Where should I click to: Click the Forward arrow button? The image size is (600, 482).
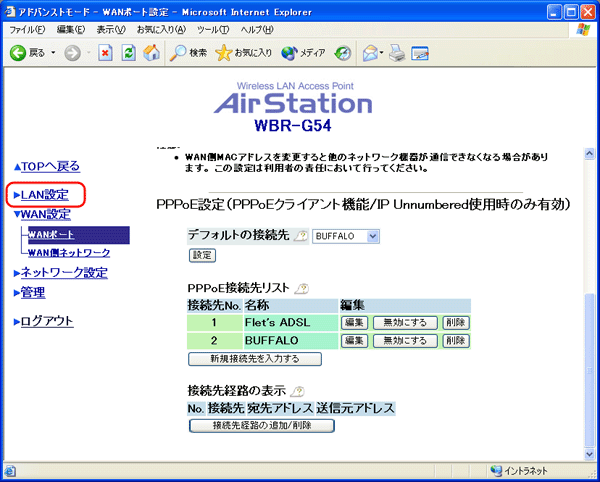pos(73,54)
